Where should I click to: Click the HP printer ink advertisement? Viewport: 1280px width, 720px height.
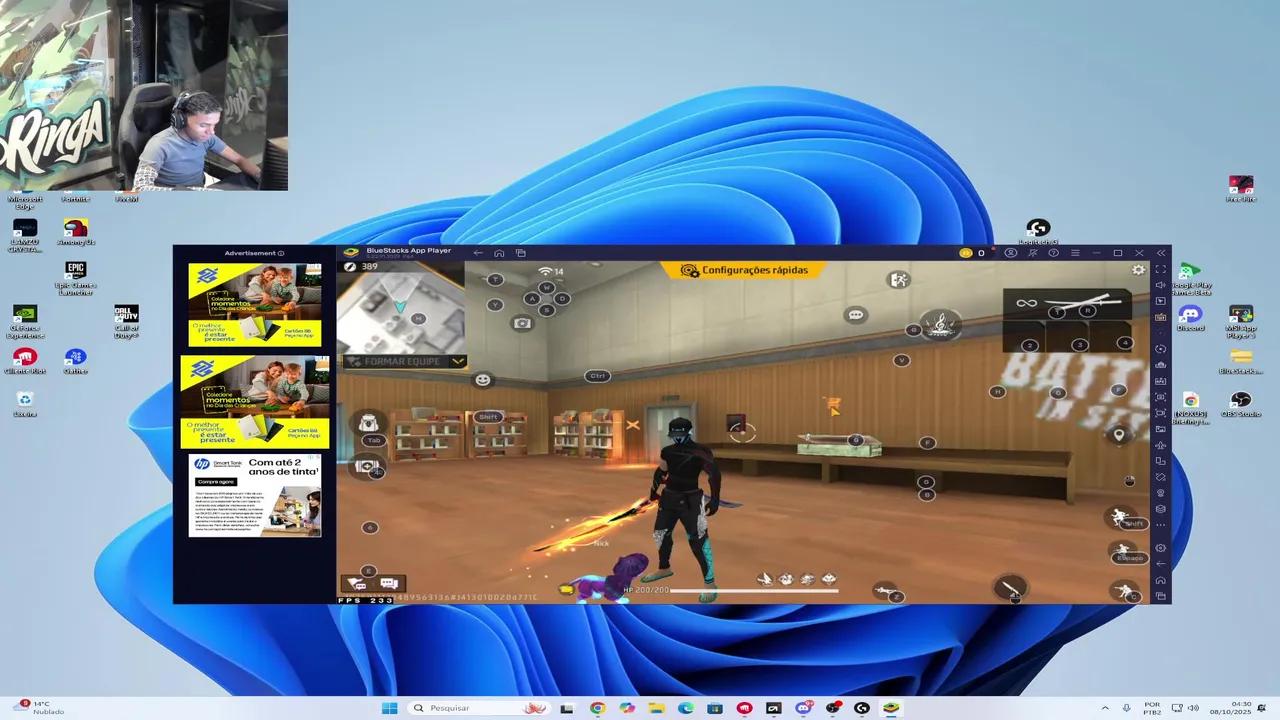point(255,496)
